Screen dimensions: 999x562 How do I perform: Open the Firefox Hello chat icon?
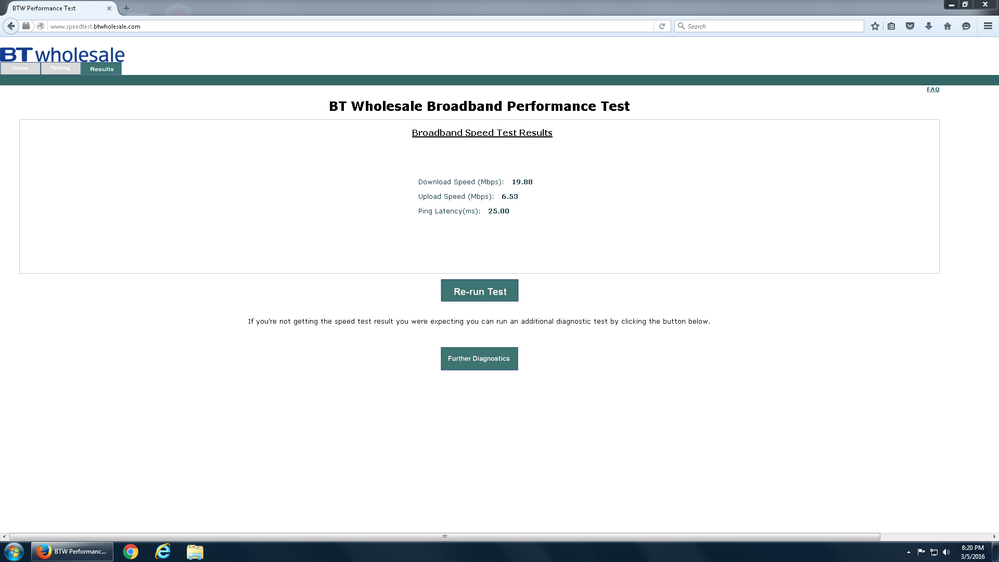tap(966, 26)
